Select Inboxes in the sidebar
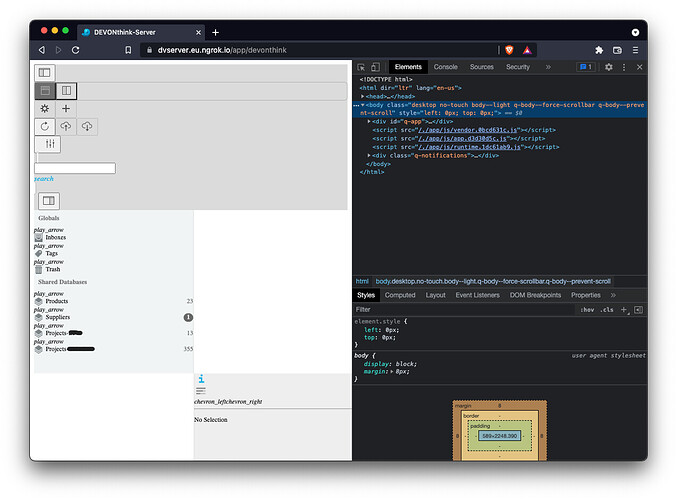This screenshot has height=500, width=676. point(56,238)
